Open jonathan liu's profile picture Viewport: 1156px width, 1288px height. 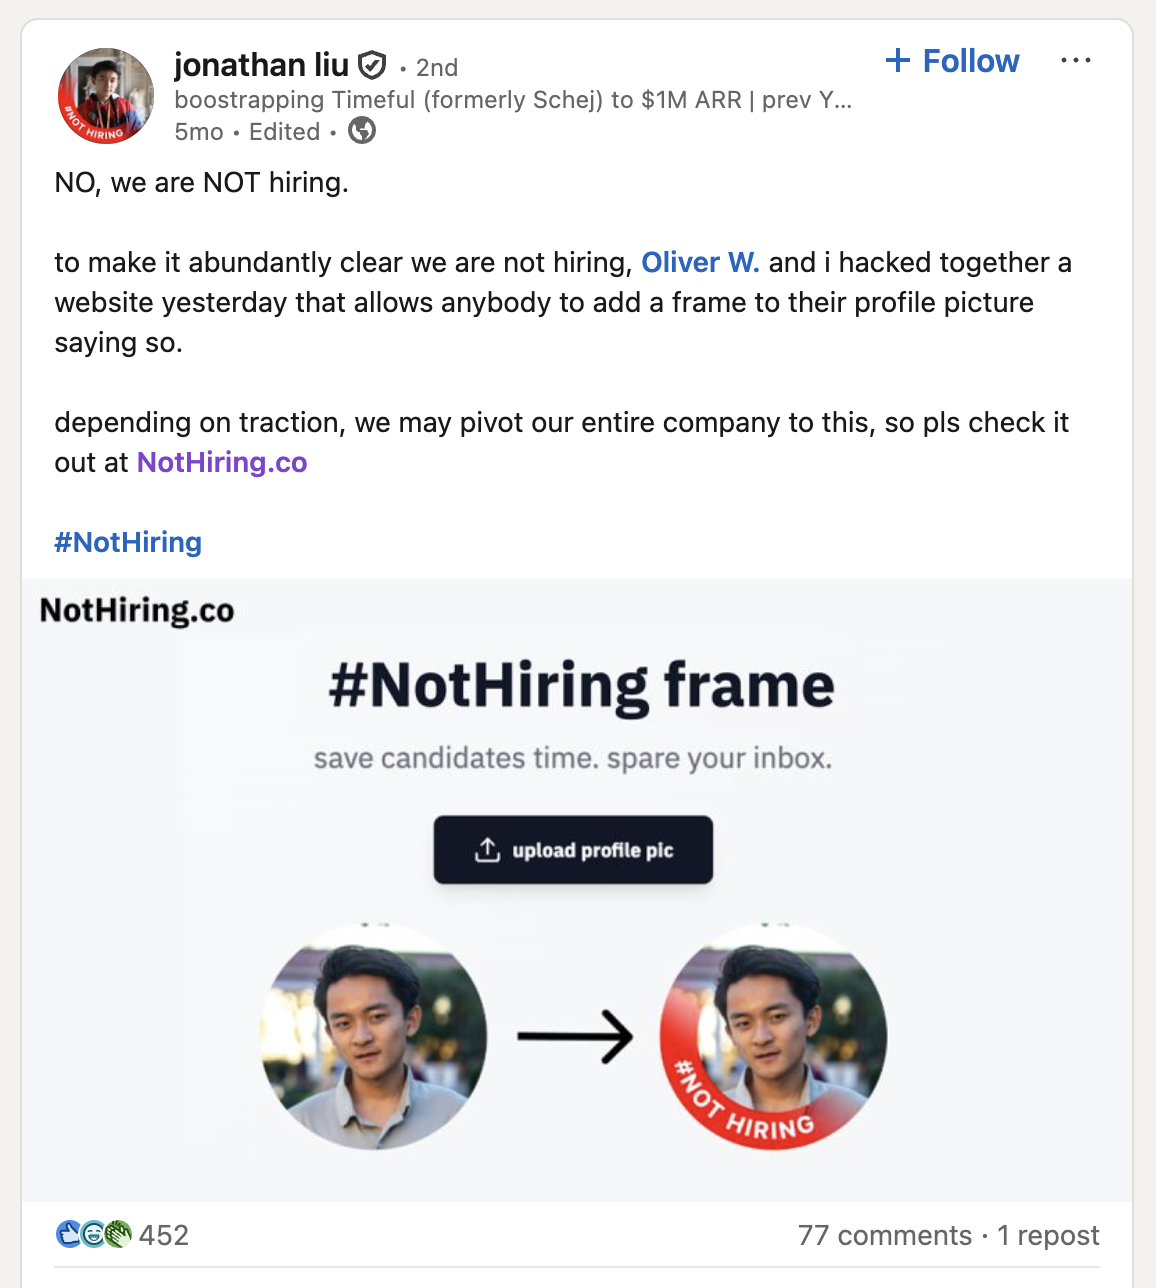pos(106,96)
